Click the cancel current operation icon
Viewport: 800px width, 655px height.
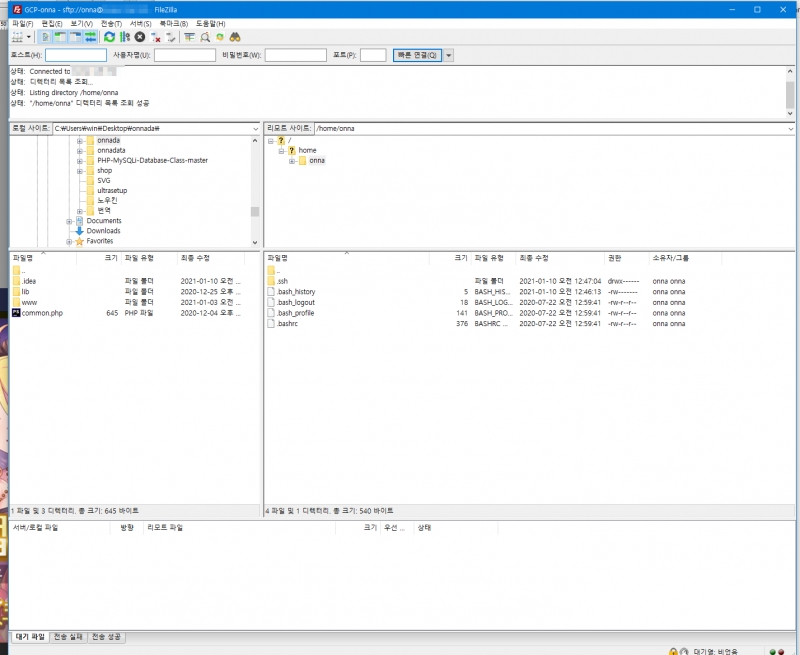pyautogui.click(x=140, y=37)
